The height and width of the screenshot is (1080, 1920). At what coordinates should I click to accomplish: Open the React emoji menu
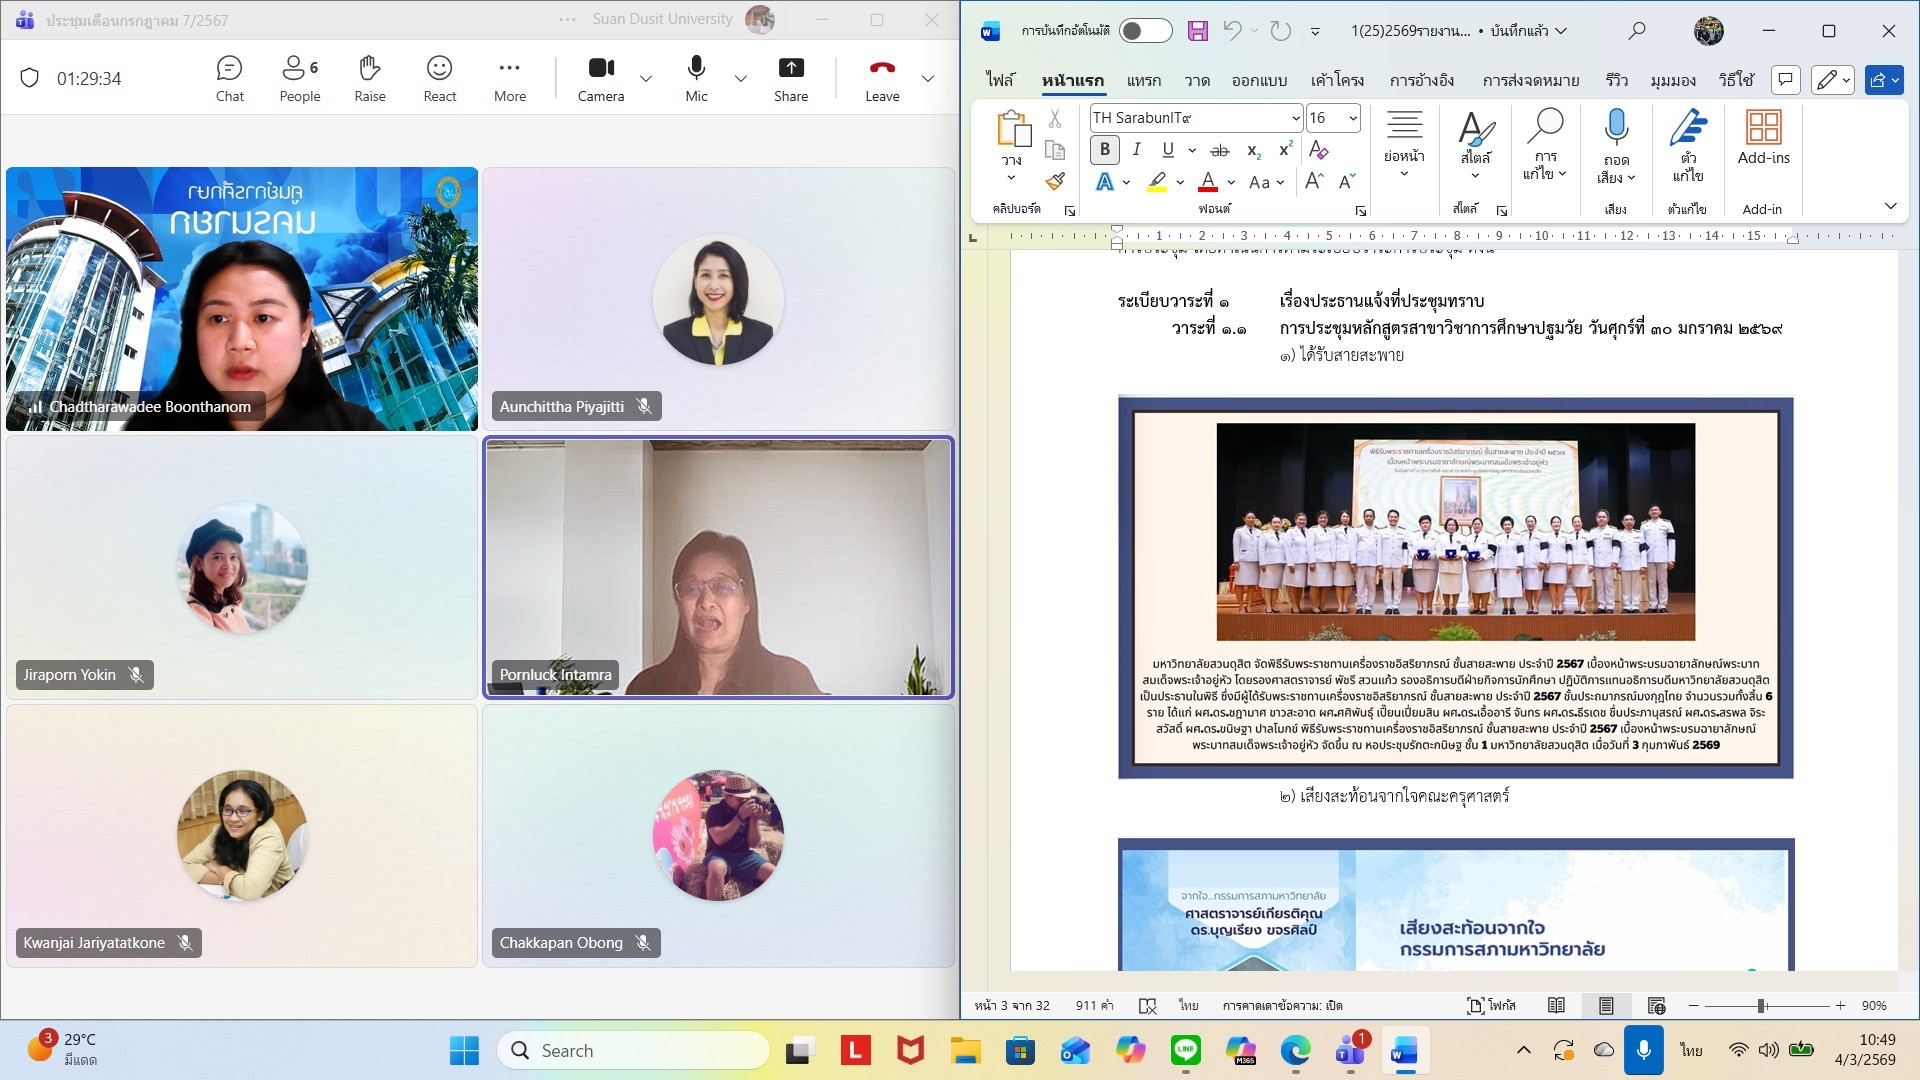point(439,78)
